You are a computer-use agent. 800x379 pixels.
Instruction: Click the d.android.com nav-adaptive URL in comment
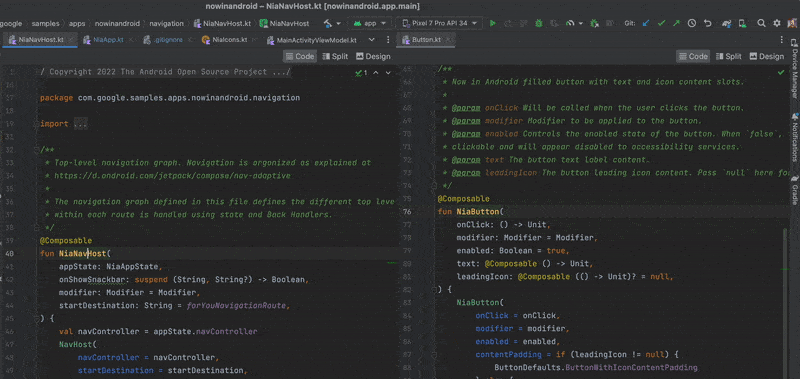[172, 175]
